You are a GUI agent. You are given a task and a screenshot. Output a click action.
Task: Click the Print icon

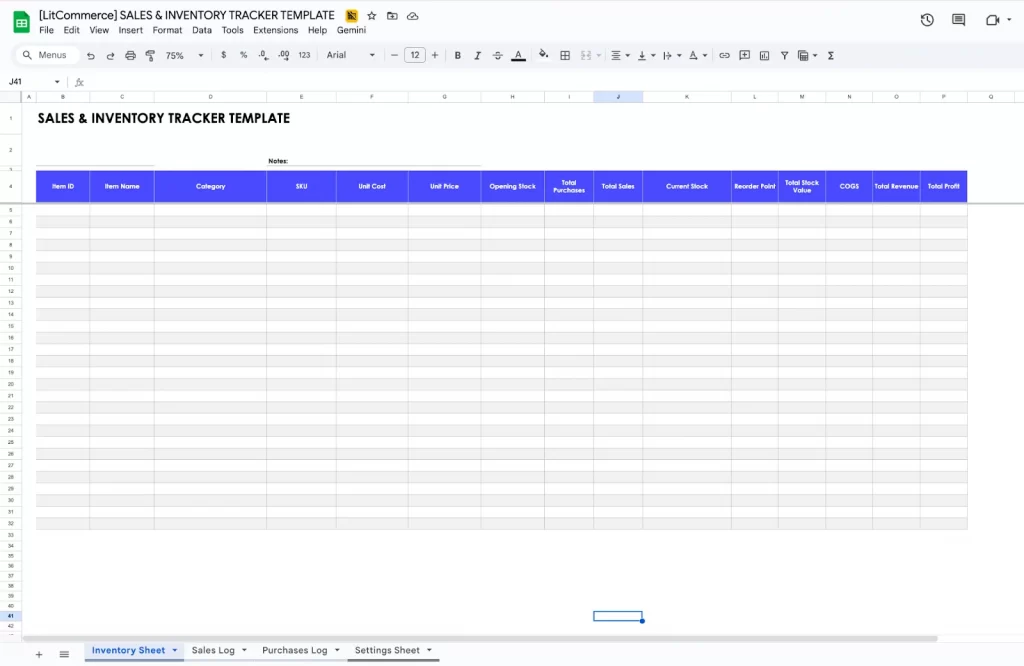[x=130, y=55]
